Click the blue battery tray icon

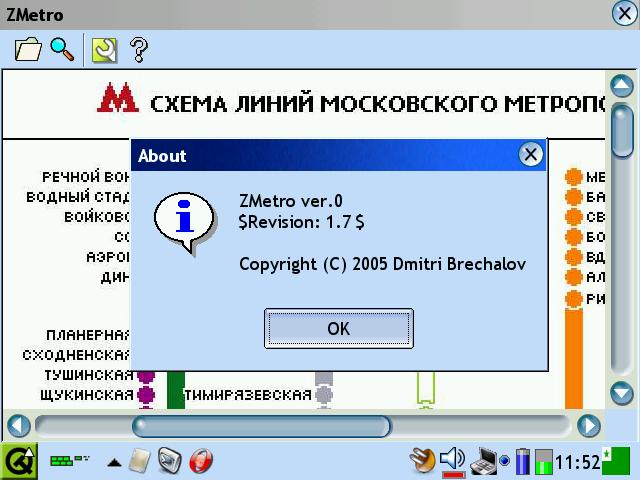[x=522, y=462]
